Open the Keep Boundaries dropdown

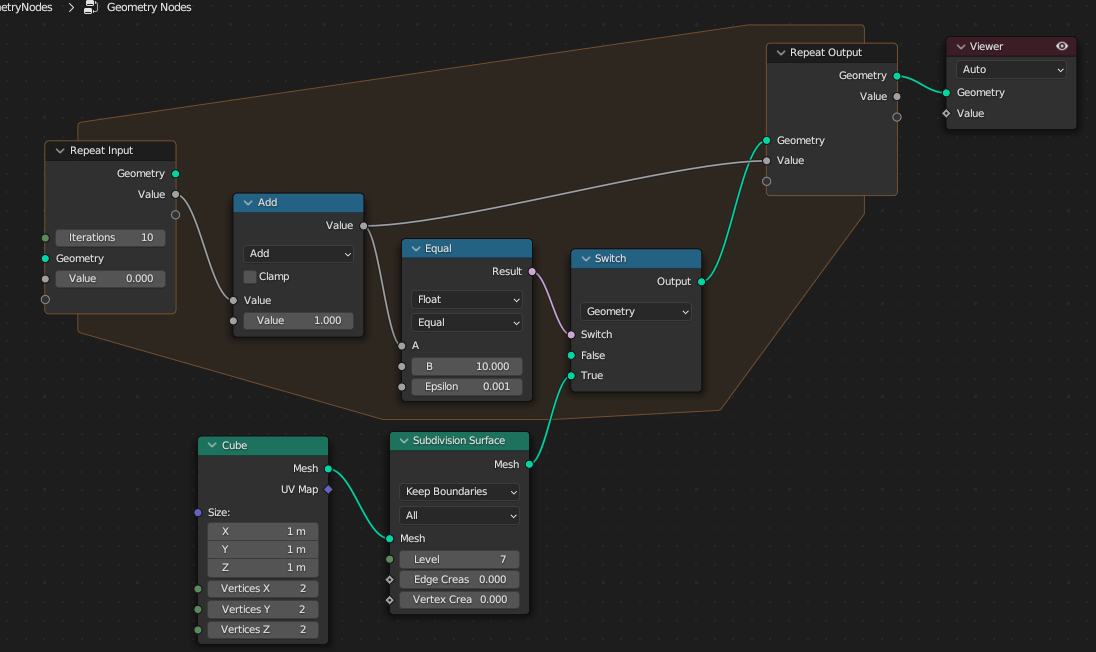click(459, 491)
